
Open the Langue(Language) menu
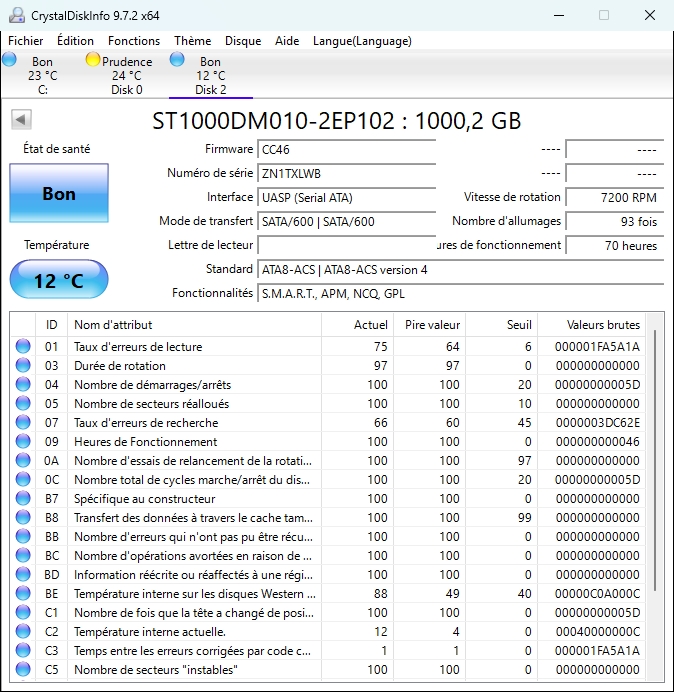point(362,41)
